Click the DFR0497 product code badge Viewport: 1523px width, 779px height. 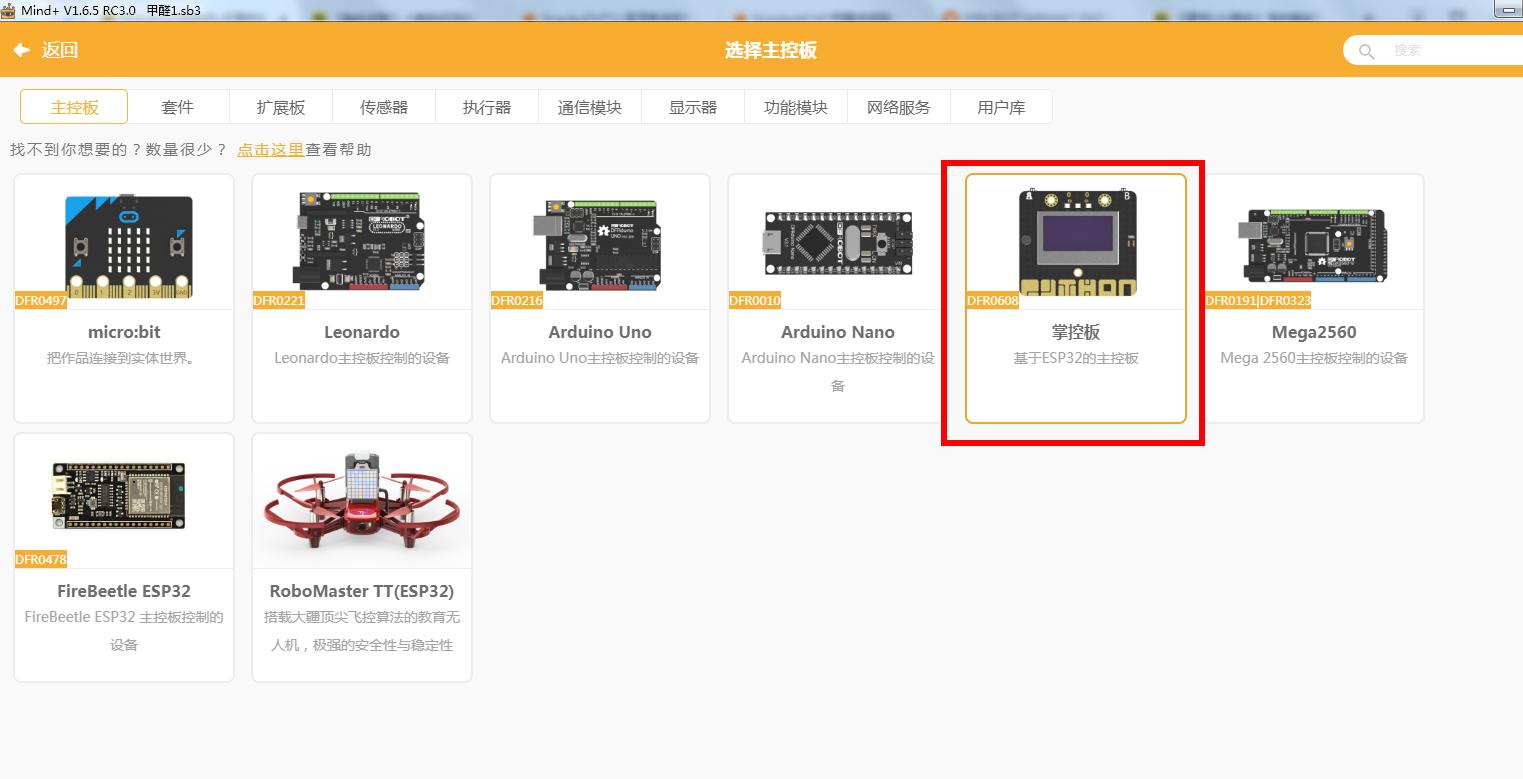[40, 301]
